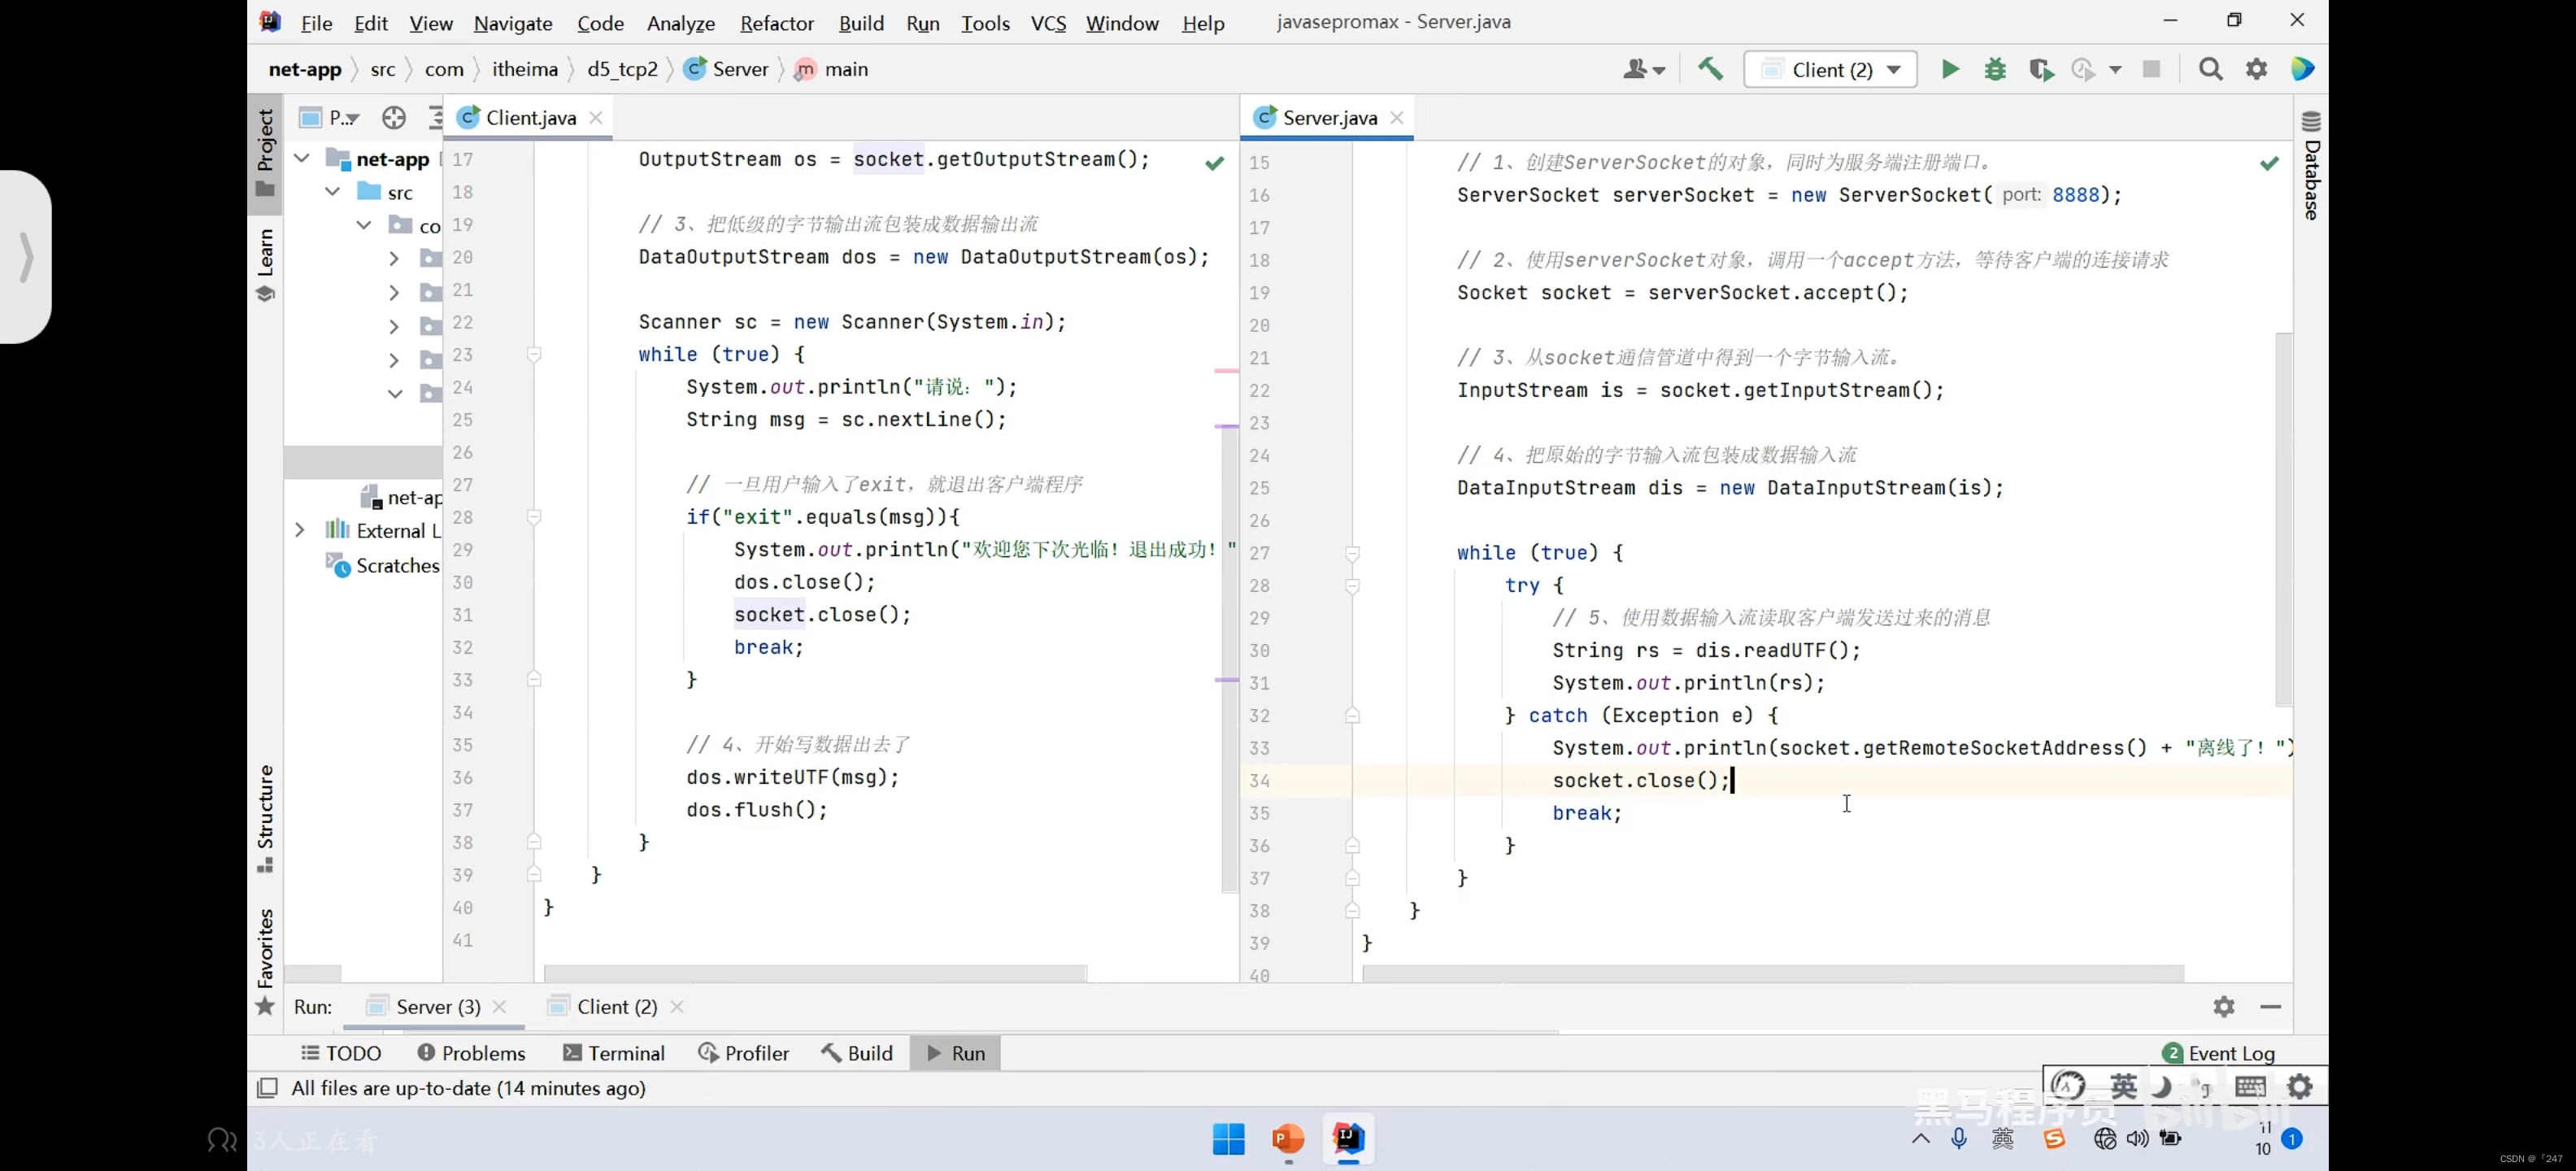Open the File menu

click(x=316, y=23)
